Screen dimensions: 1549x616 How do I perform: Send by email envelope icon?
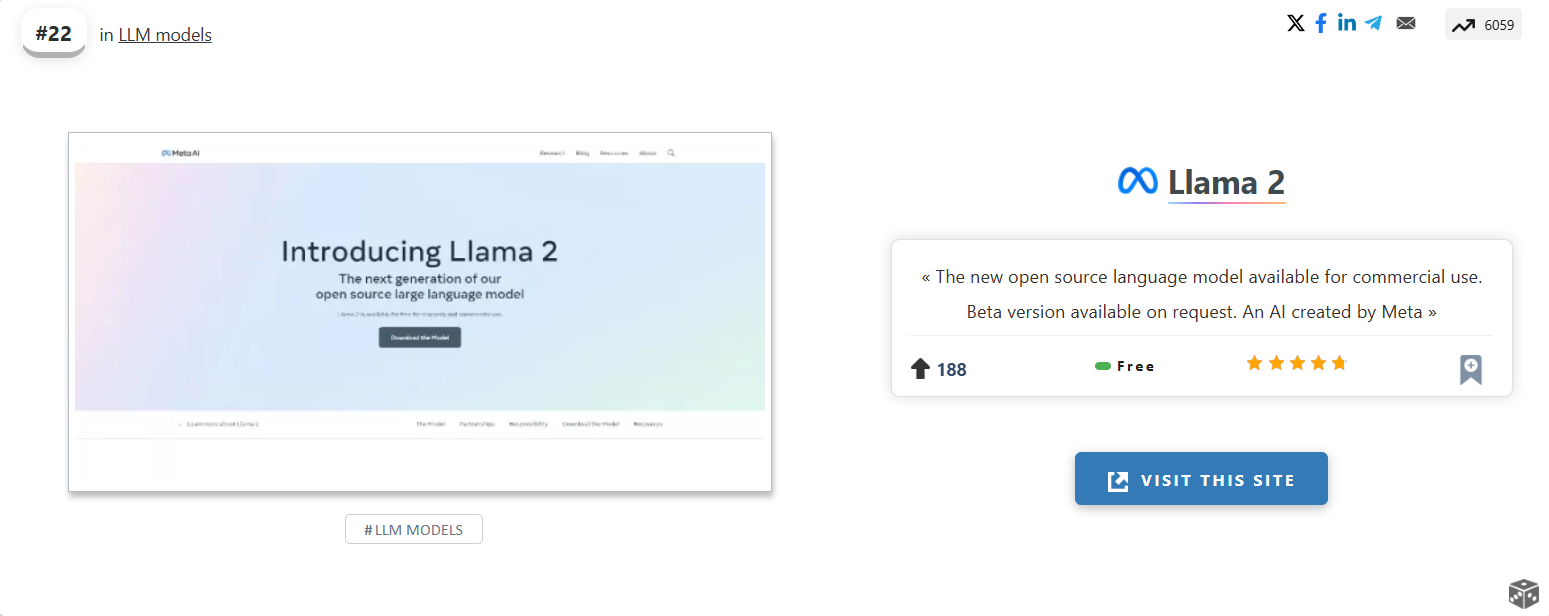pyautogui.click(x=1406, y=23)
